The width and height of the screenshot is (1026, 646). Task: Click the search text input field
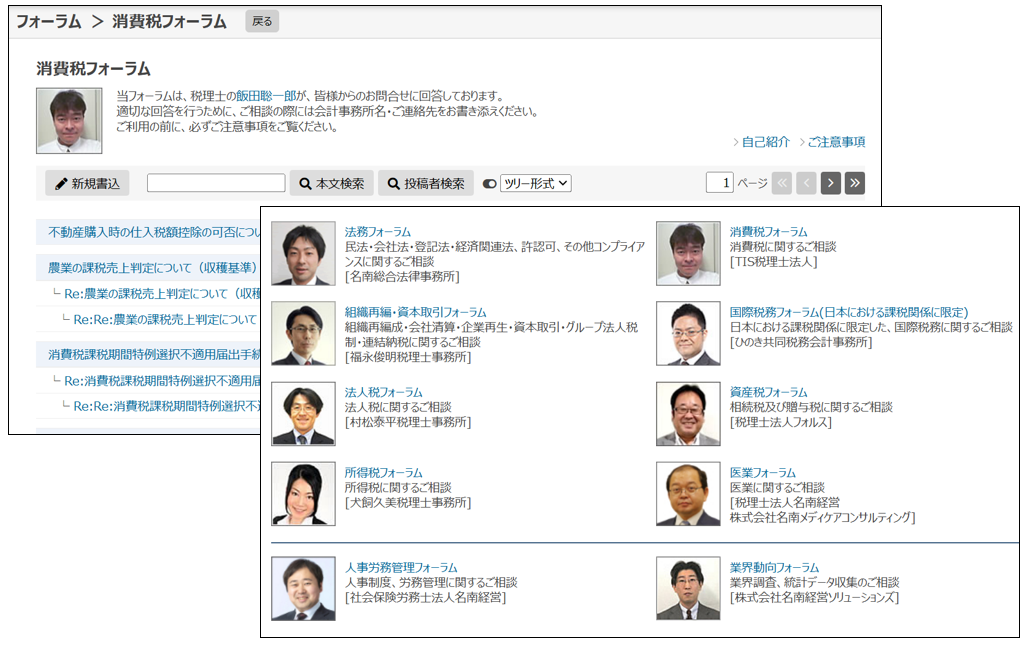coord(216,183)
